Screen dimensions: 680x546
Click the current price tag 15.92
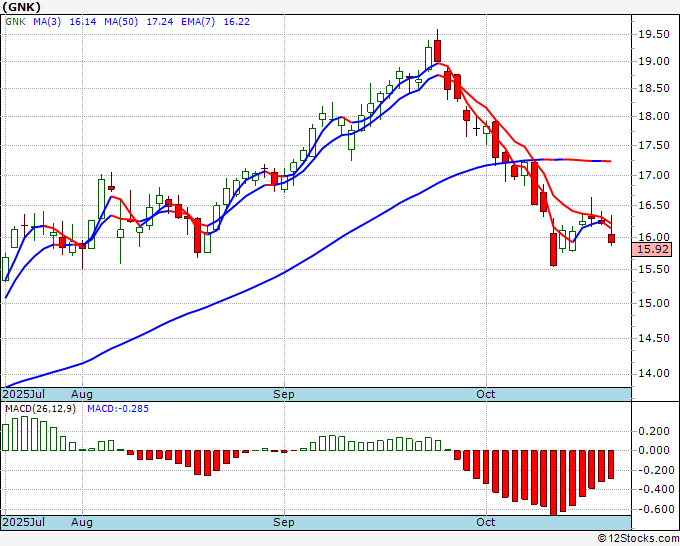[652, 249]
